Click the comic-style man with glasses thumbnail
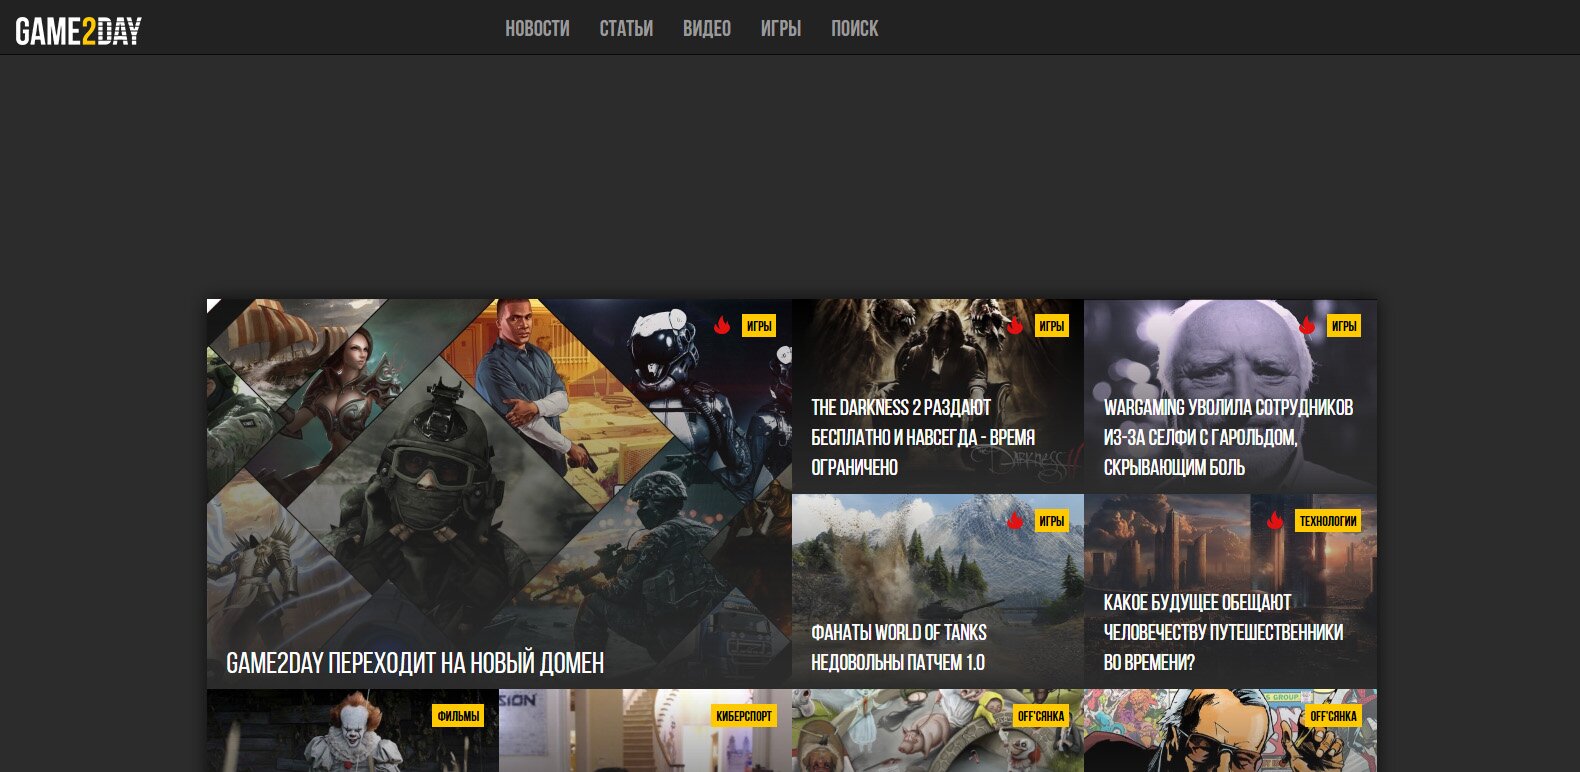The width and height of the screenshot is (1580, 772). (x=1230, y=730)
